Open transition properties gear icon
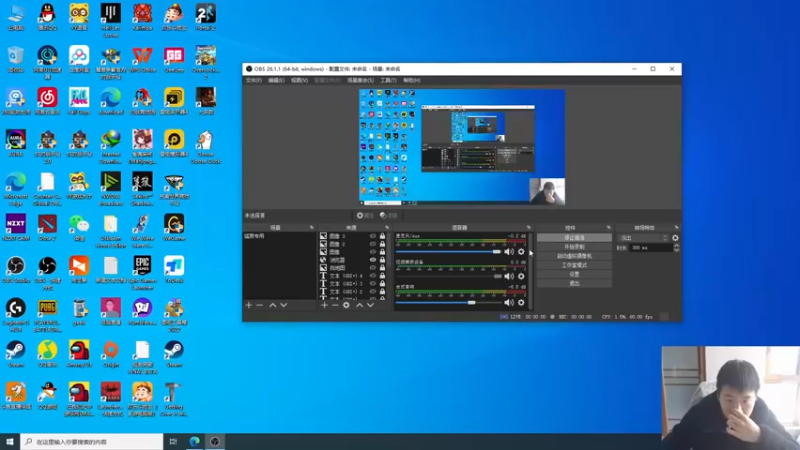The image size is (800, 450). pos(676,238)
